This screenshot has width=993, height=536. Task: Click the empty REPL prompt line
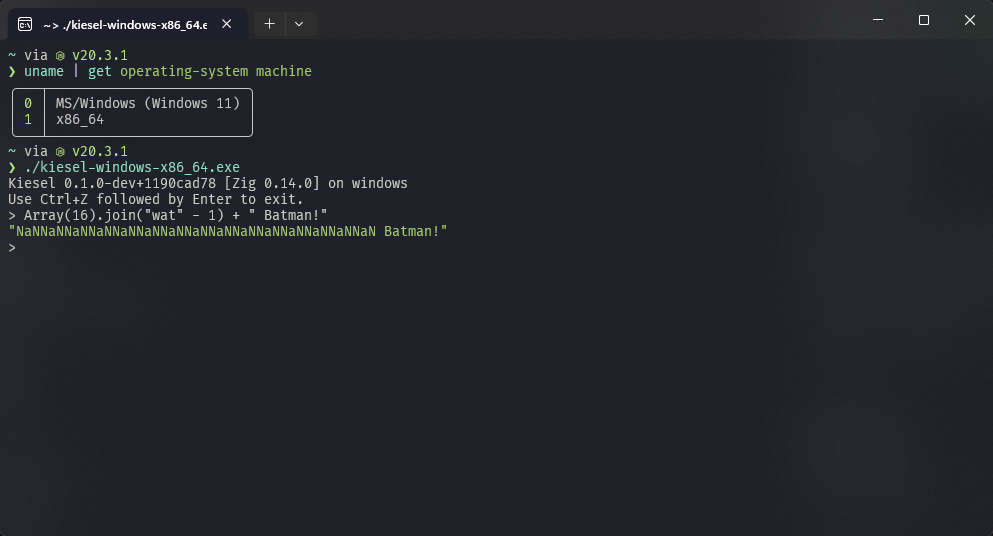(12, 248)
